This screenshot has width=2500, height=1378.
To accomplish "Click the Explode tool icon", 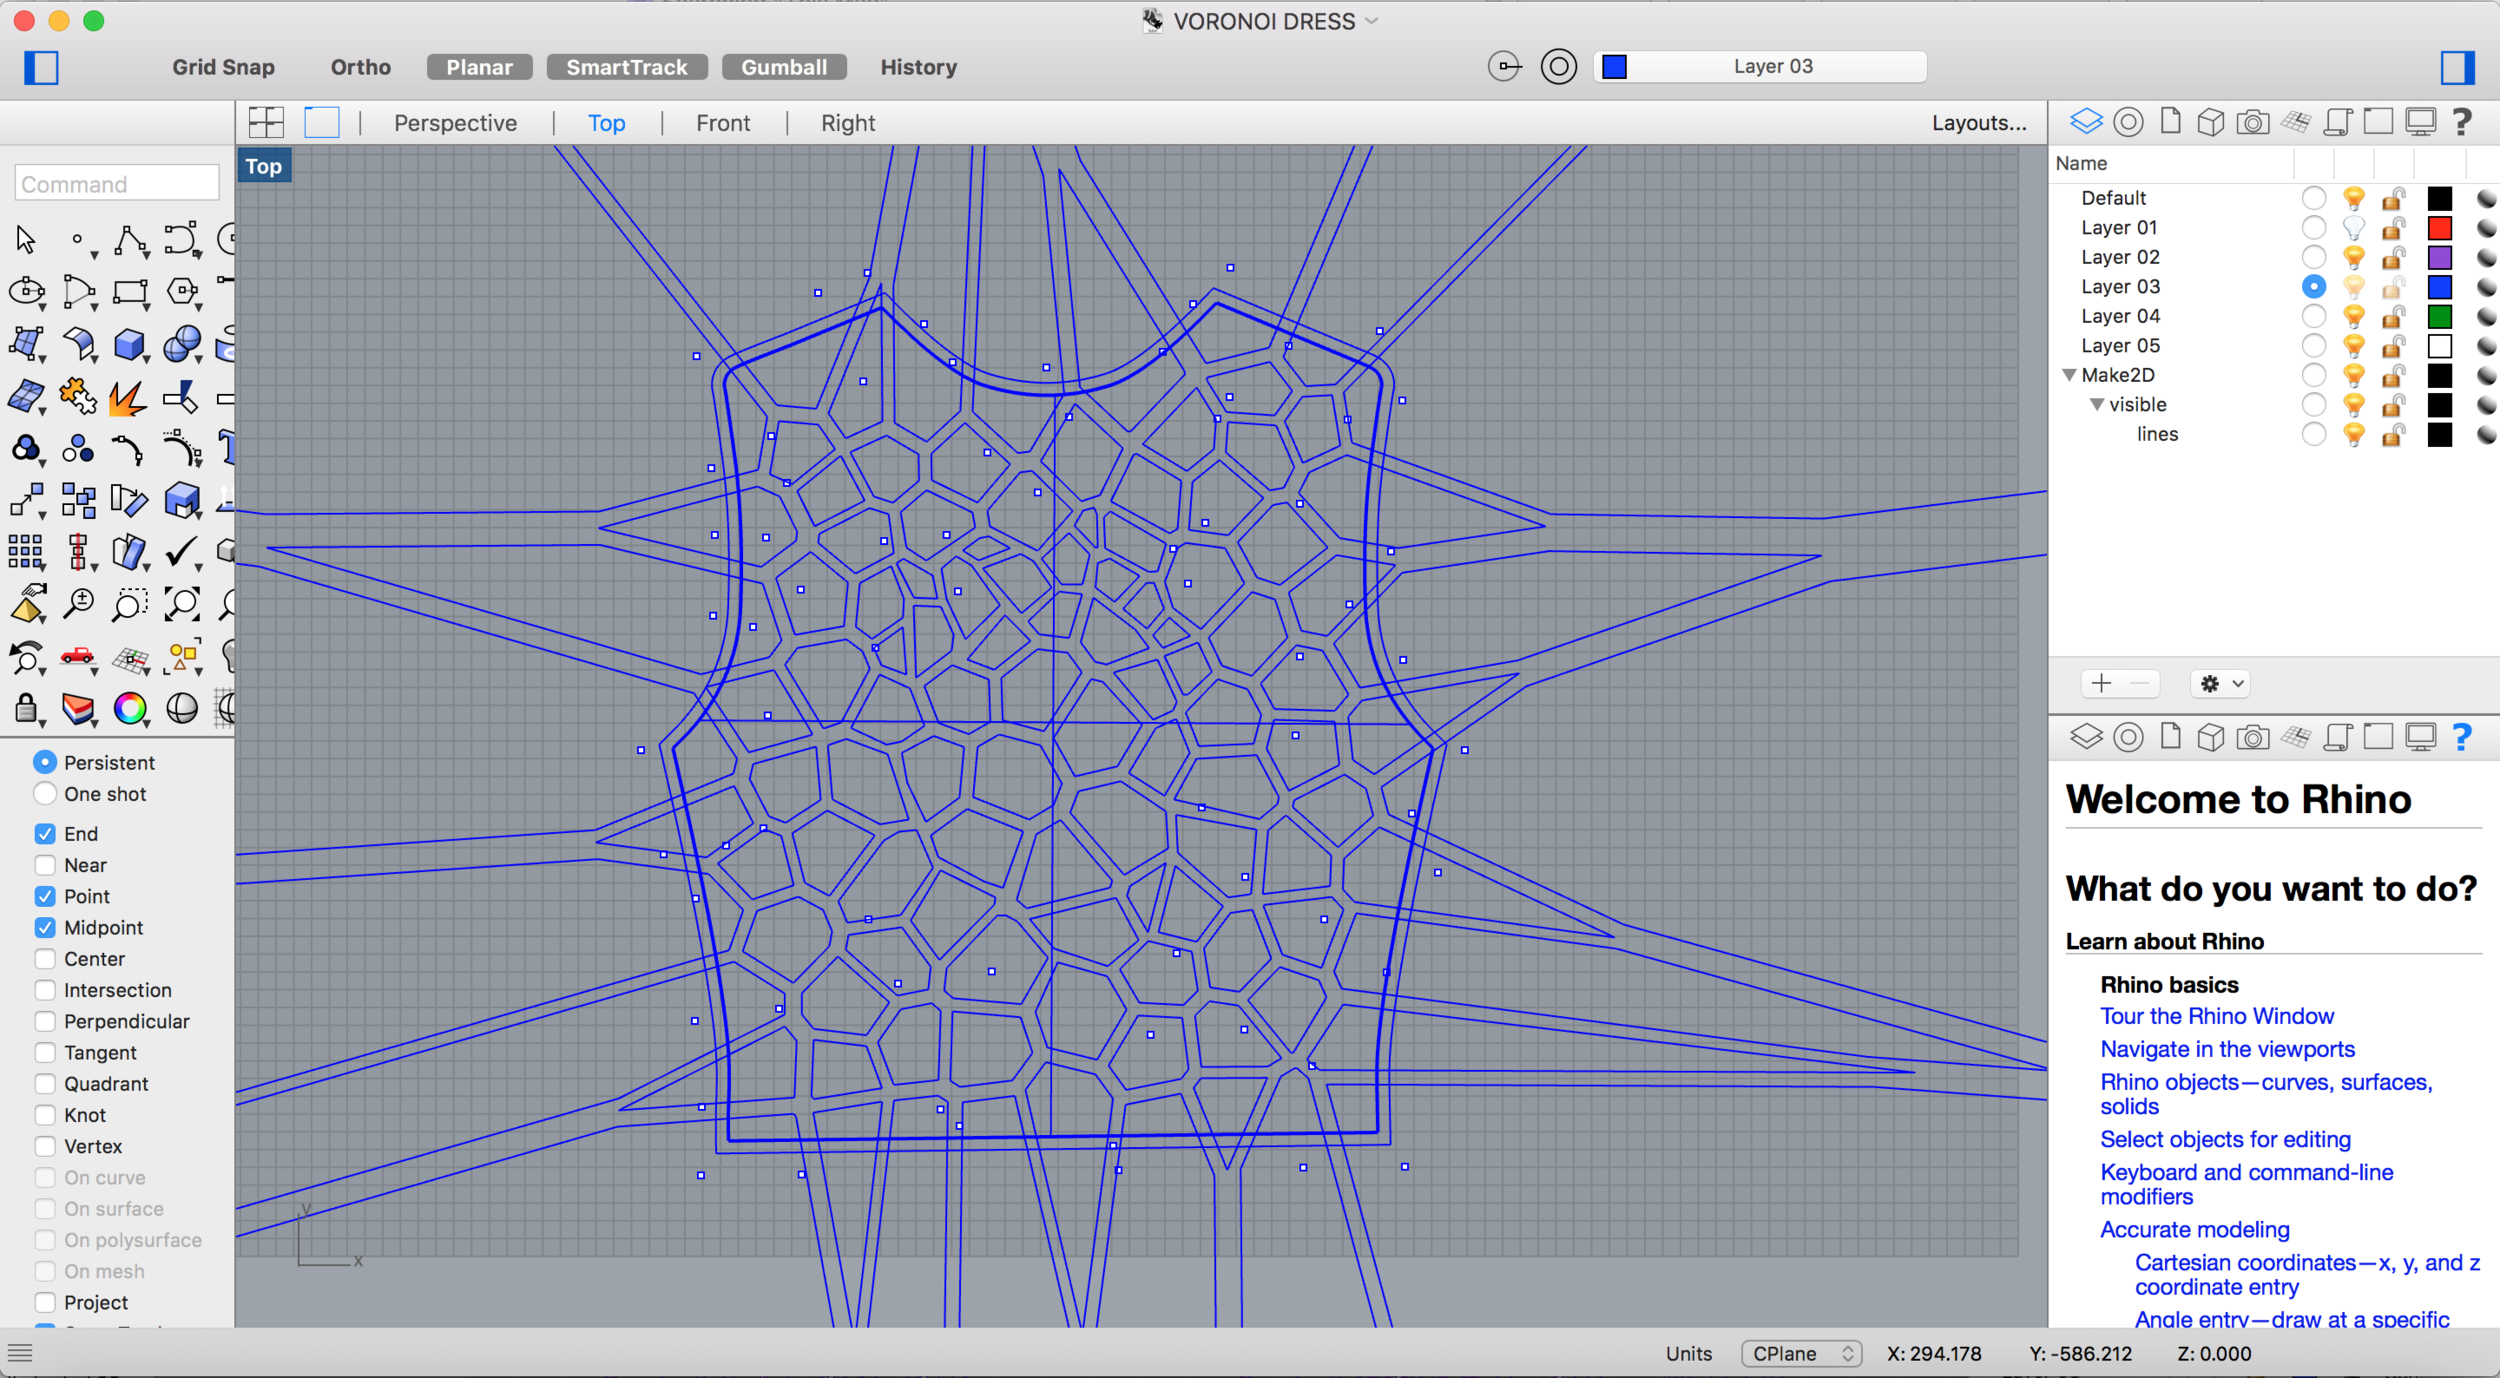I will click(x=128, y=397).
